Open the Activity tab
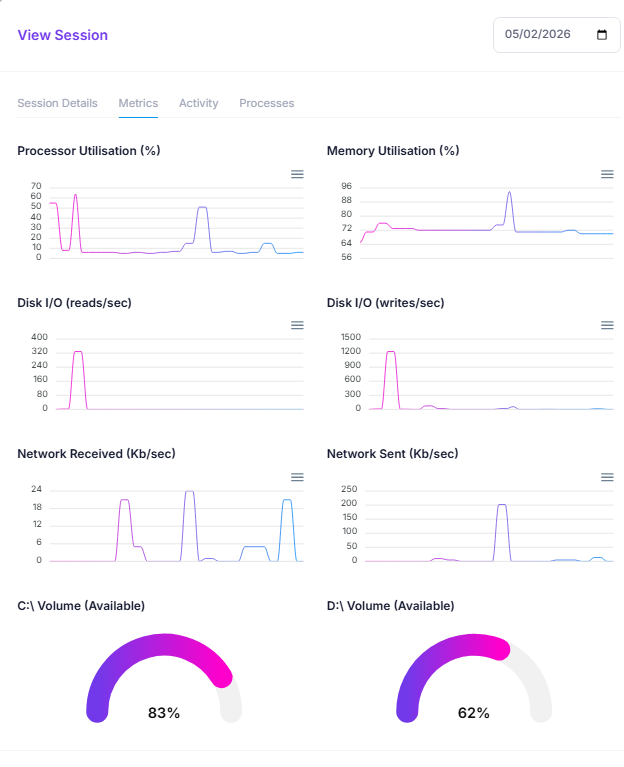 coord(198,103)
